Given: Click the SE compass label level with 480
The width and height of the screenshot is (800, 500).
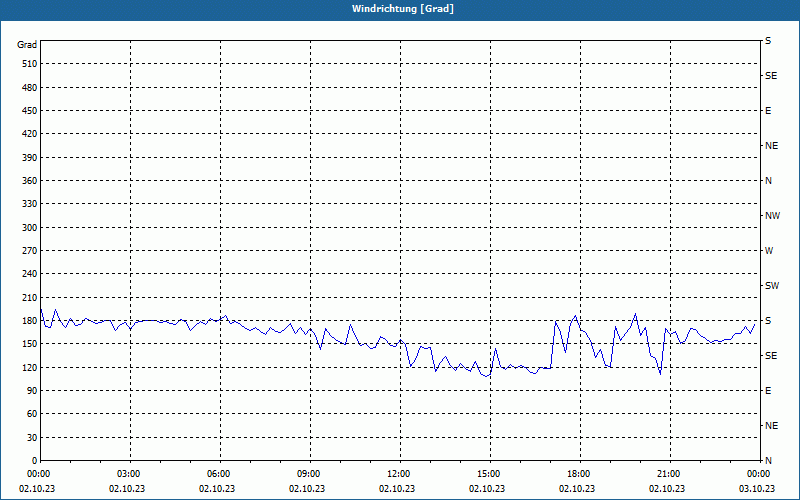Looking at the screenshot, I should tap(771, 76).
